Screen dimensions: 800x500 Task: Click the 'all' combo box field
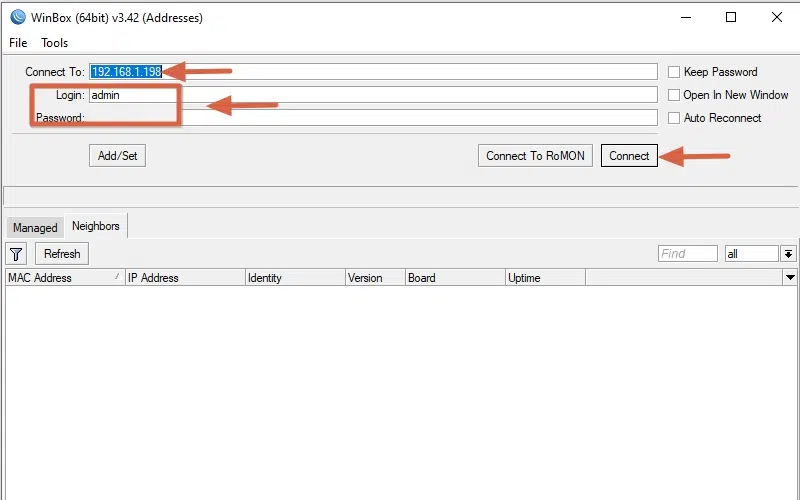pos(752,254)
